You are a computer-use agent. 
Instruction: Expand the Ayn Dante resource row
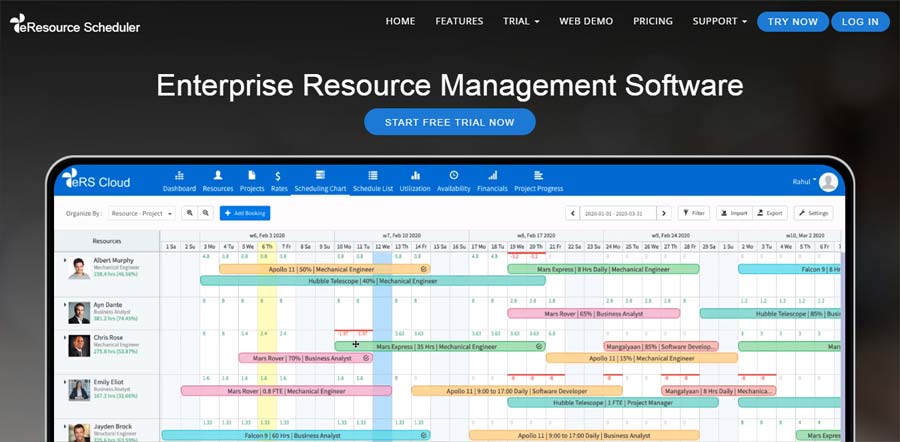(65, 304)
